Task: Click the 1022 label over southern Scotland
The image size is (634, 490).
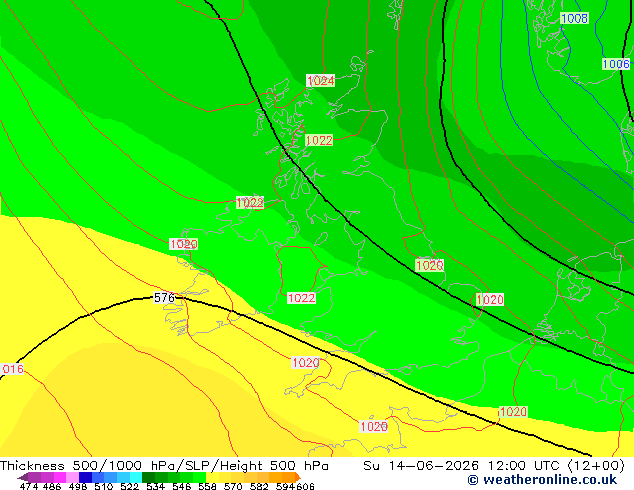Action: click(x=319, y=140)
